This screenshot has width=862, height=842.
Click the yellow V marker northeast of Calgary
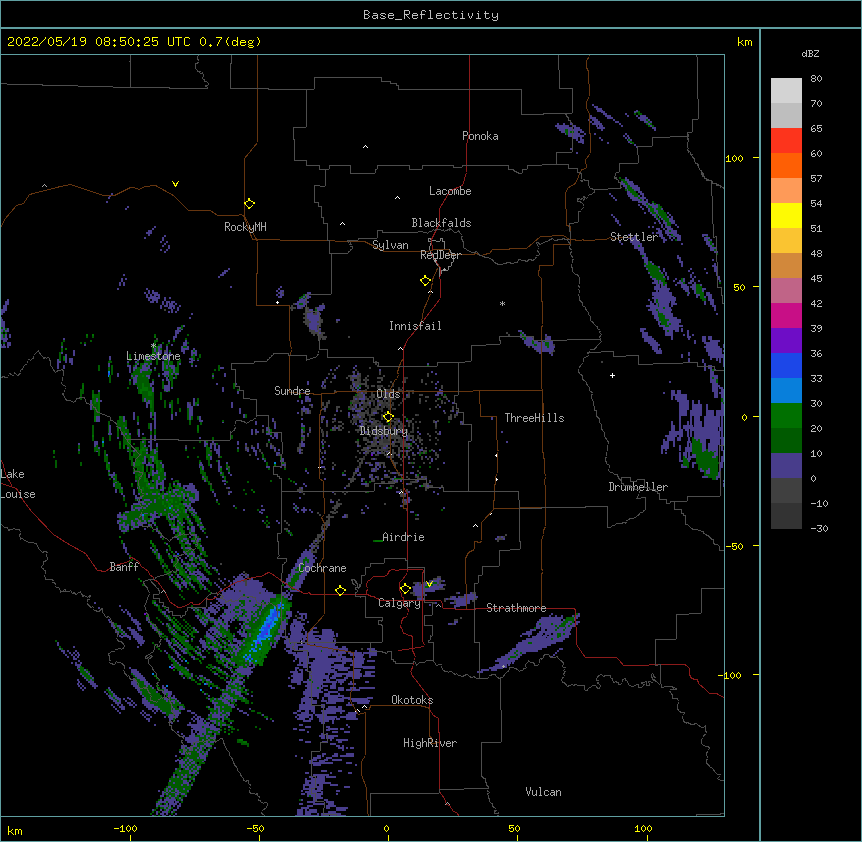(429, 584)
